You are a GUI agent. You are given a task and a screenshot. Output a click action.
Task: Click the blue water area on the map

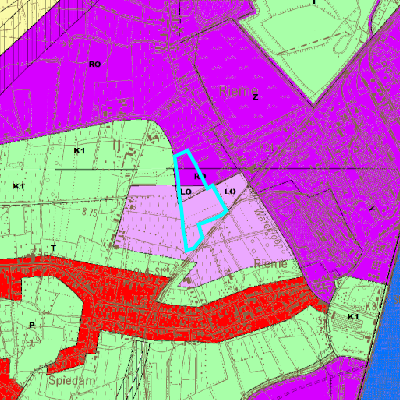(x=383, y=333)
